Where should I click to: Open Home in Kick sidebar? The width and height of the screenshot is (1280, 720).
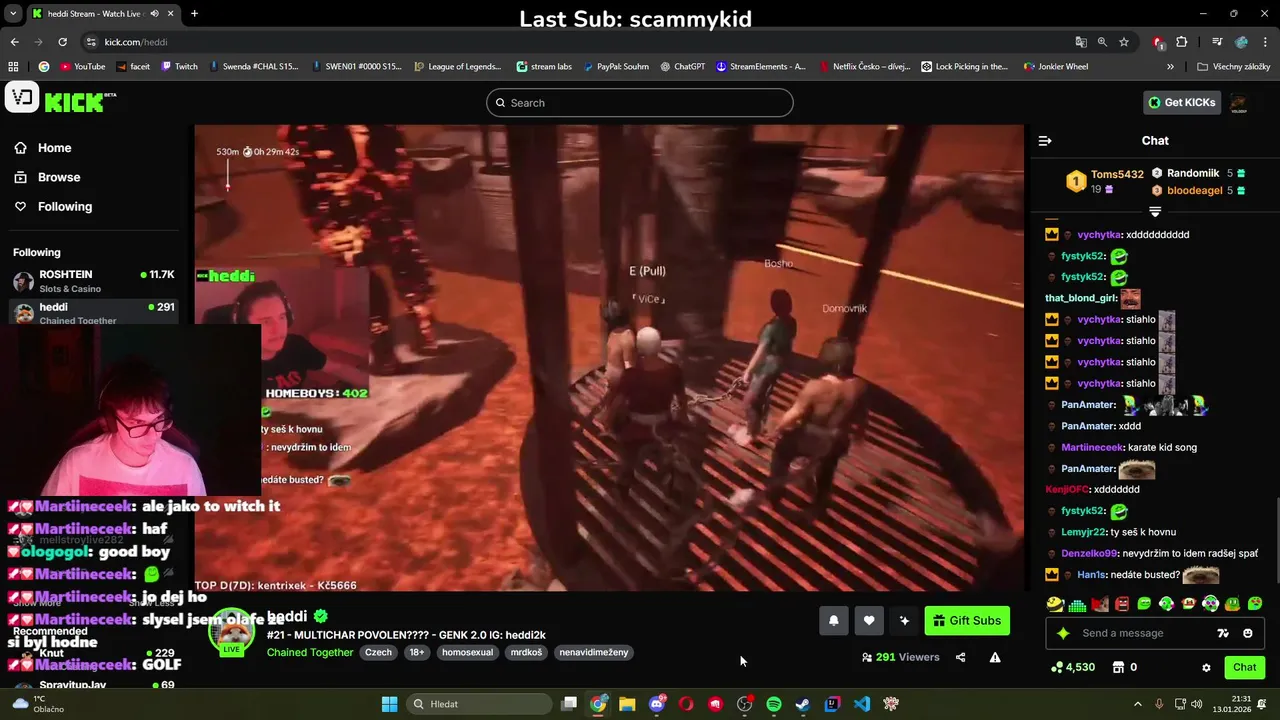click(x=43, y=148)
